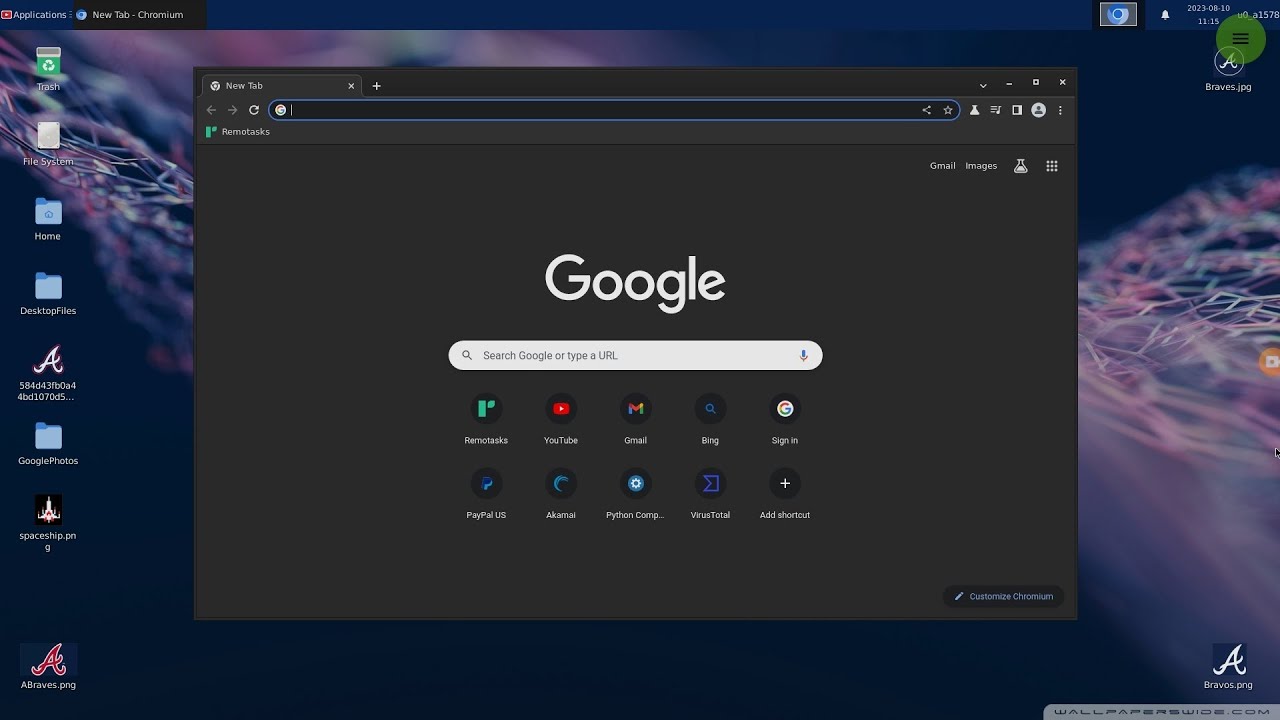
Task: Open the Bing shortcut tile
Action: 710,419
